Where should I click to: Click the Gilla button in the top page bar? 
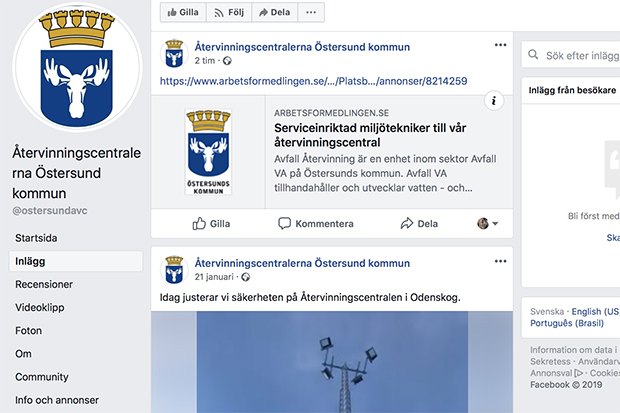click(183, 12)
